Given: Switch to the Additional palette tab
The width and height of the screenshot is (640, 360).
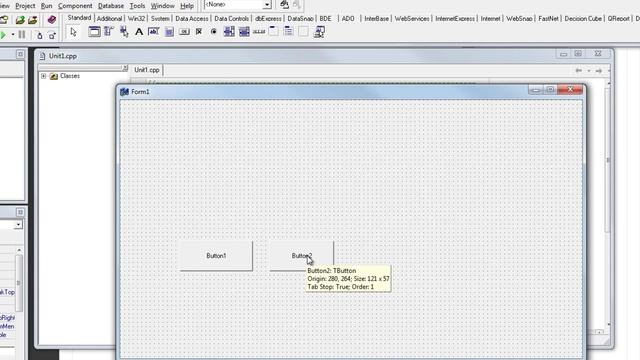Looking at the screenshot, I should click(109, 19).
